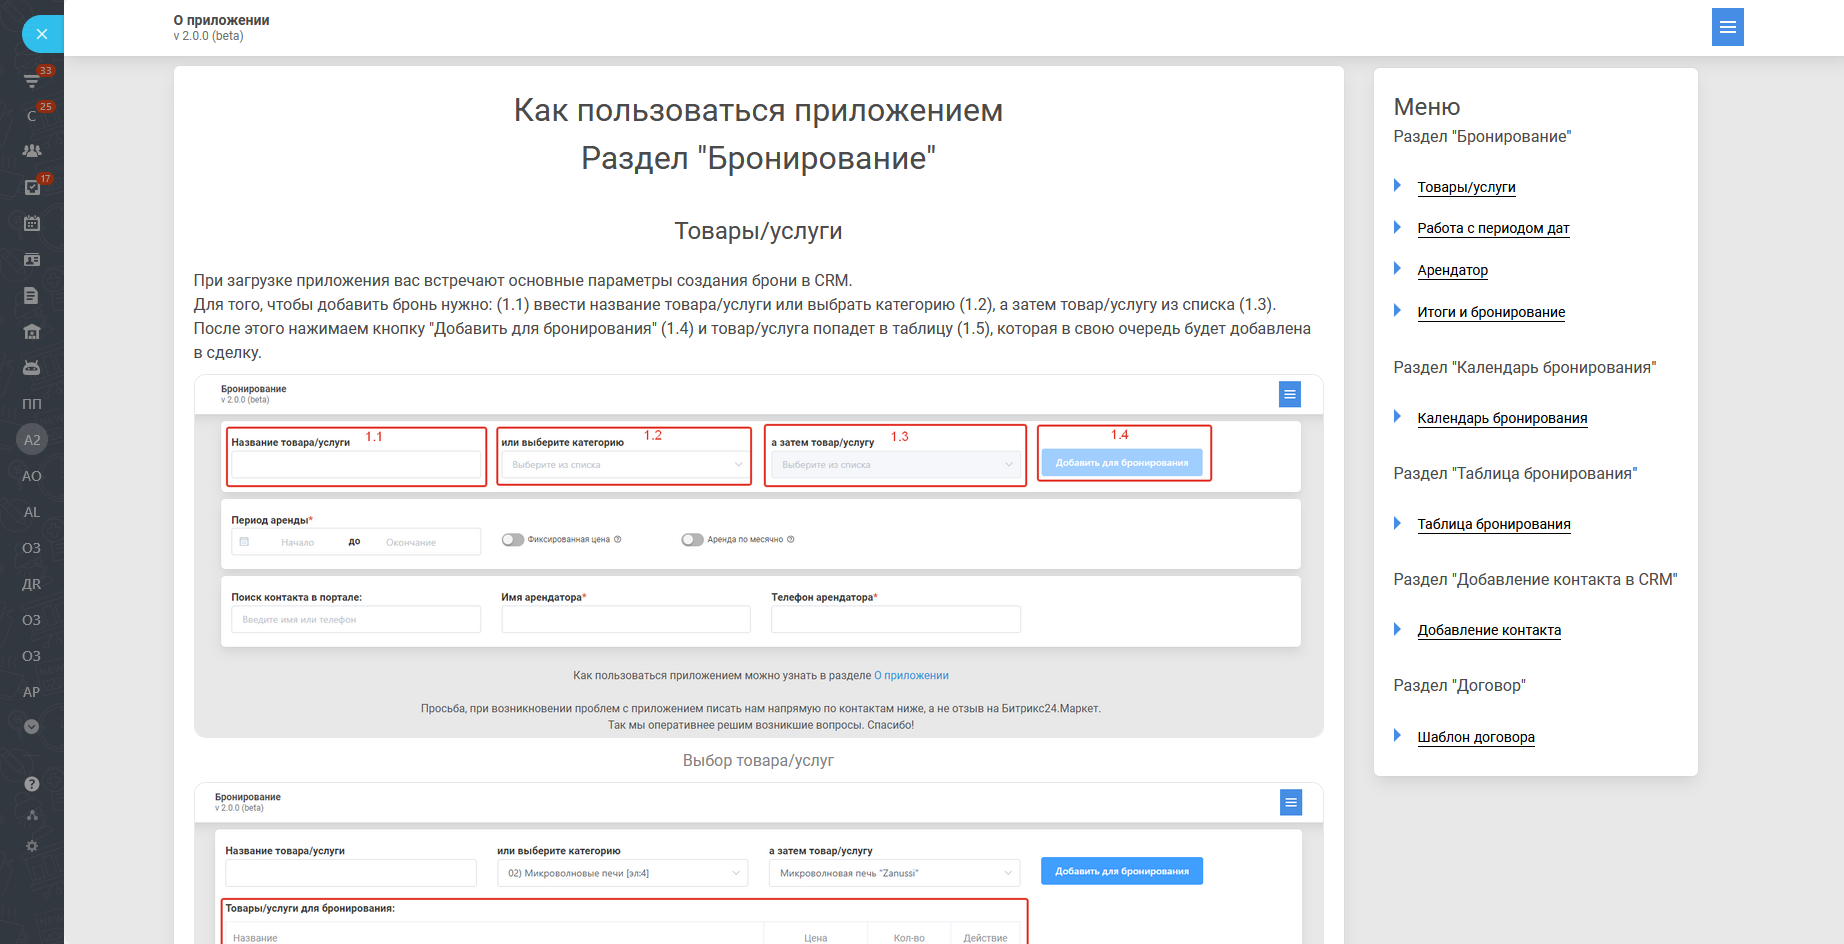The width and height of the screenshot is (1844, 944).
Task: Open the warehouse building icon in sidebar
Action: [x=32, y=332]
